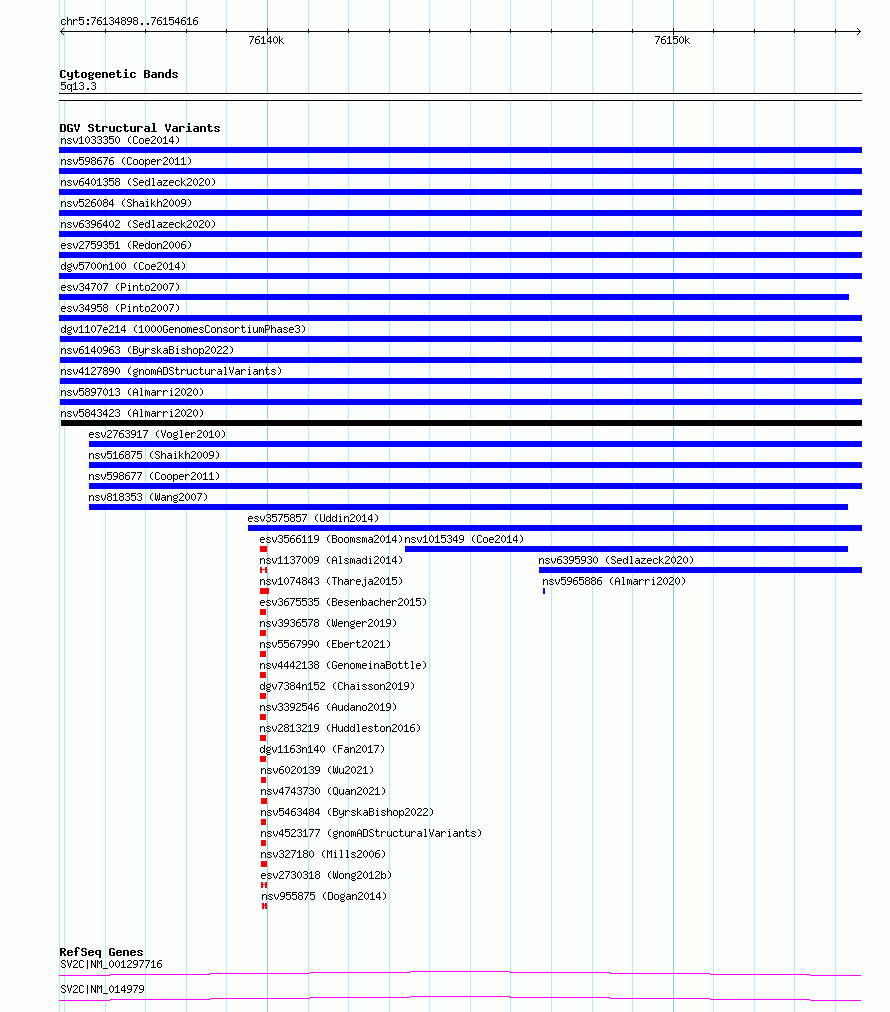This screenshot has height=1012, width=890.
Task: Click esv2730318 (Wong2012b) label
Action: (326, 875)
